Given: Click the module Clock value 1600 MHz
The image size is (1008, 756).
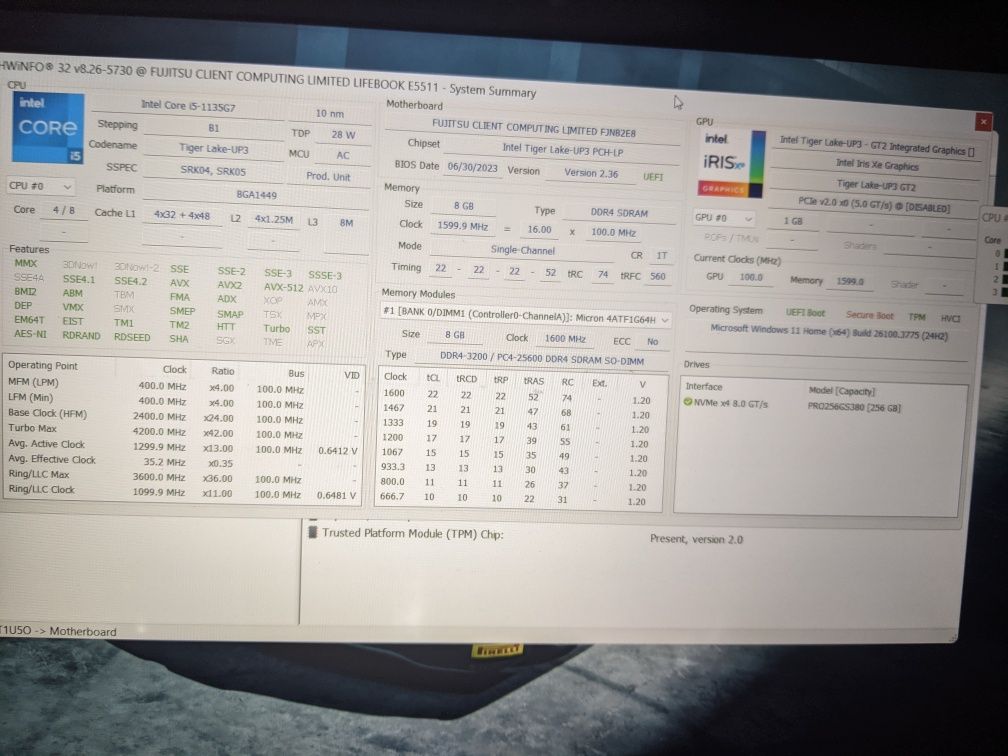Looking at the screenshot, I should pos(564,338).
